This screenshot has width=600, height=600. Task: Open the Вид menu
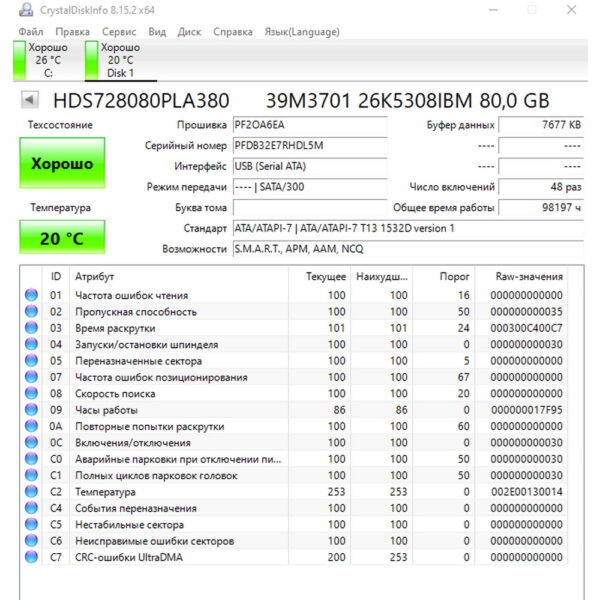[157, 32]
